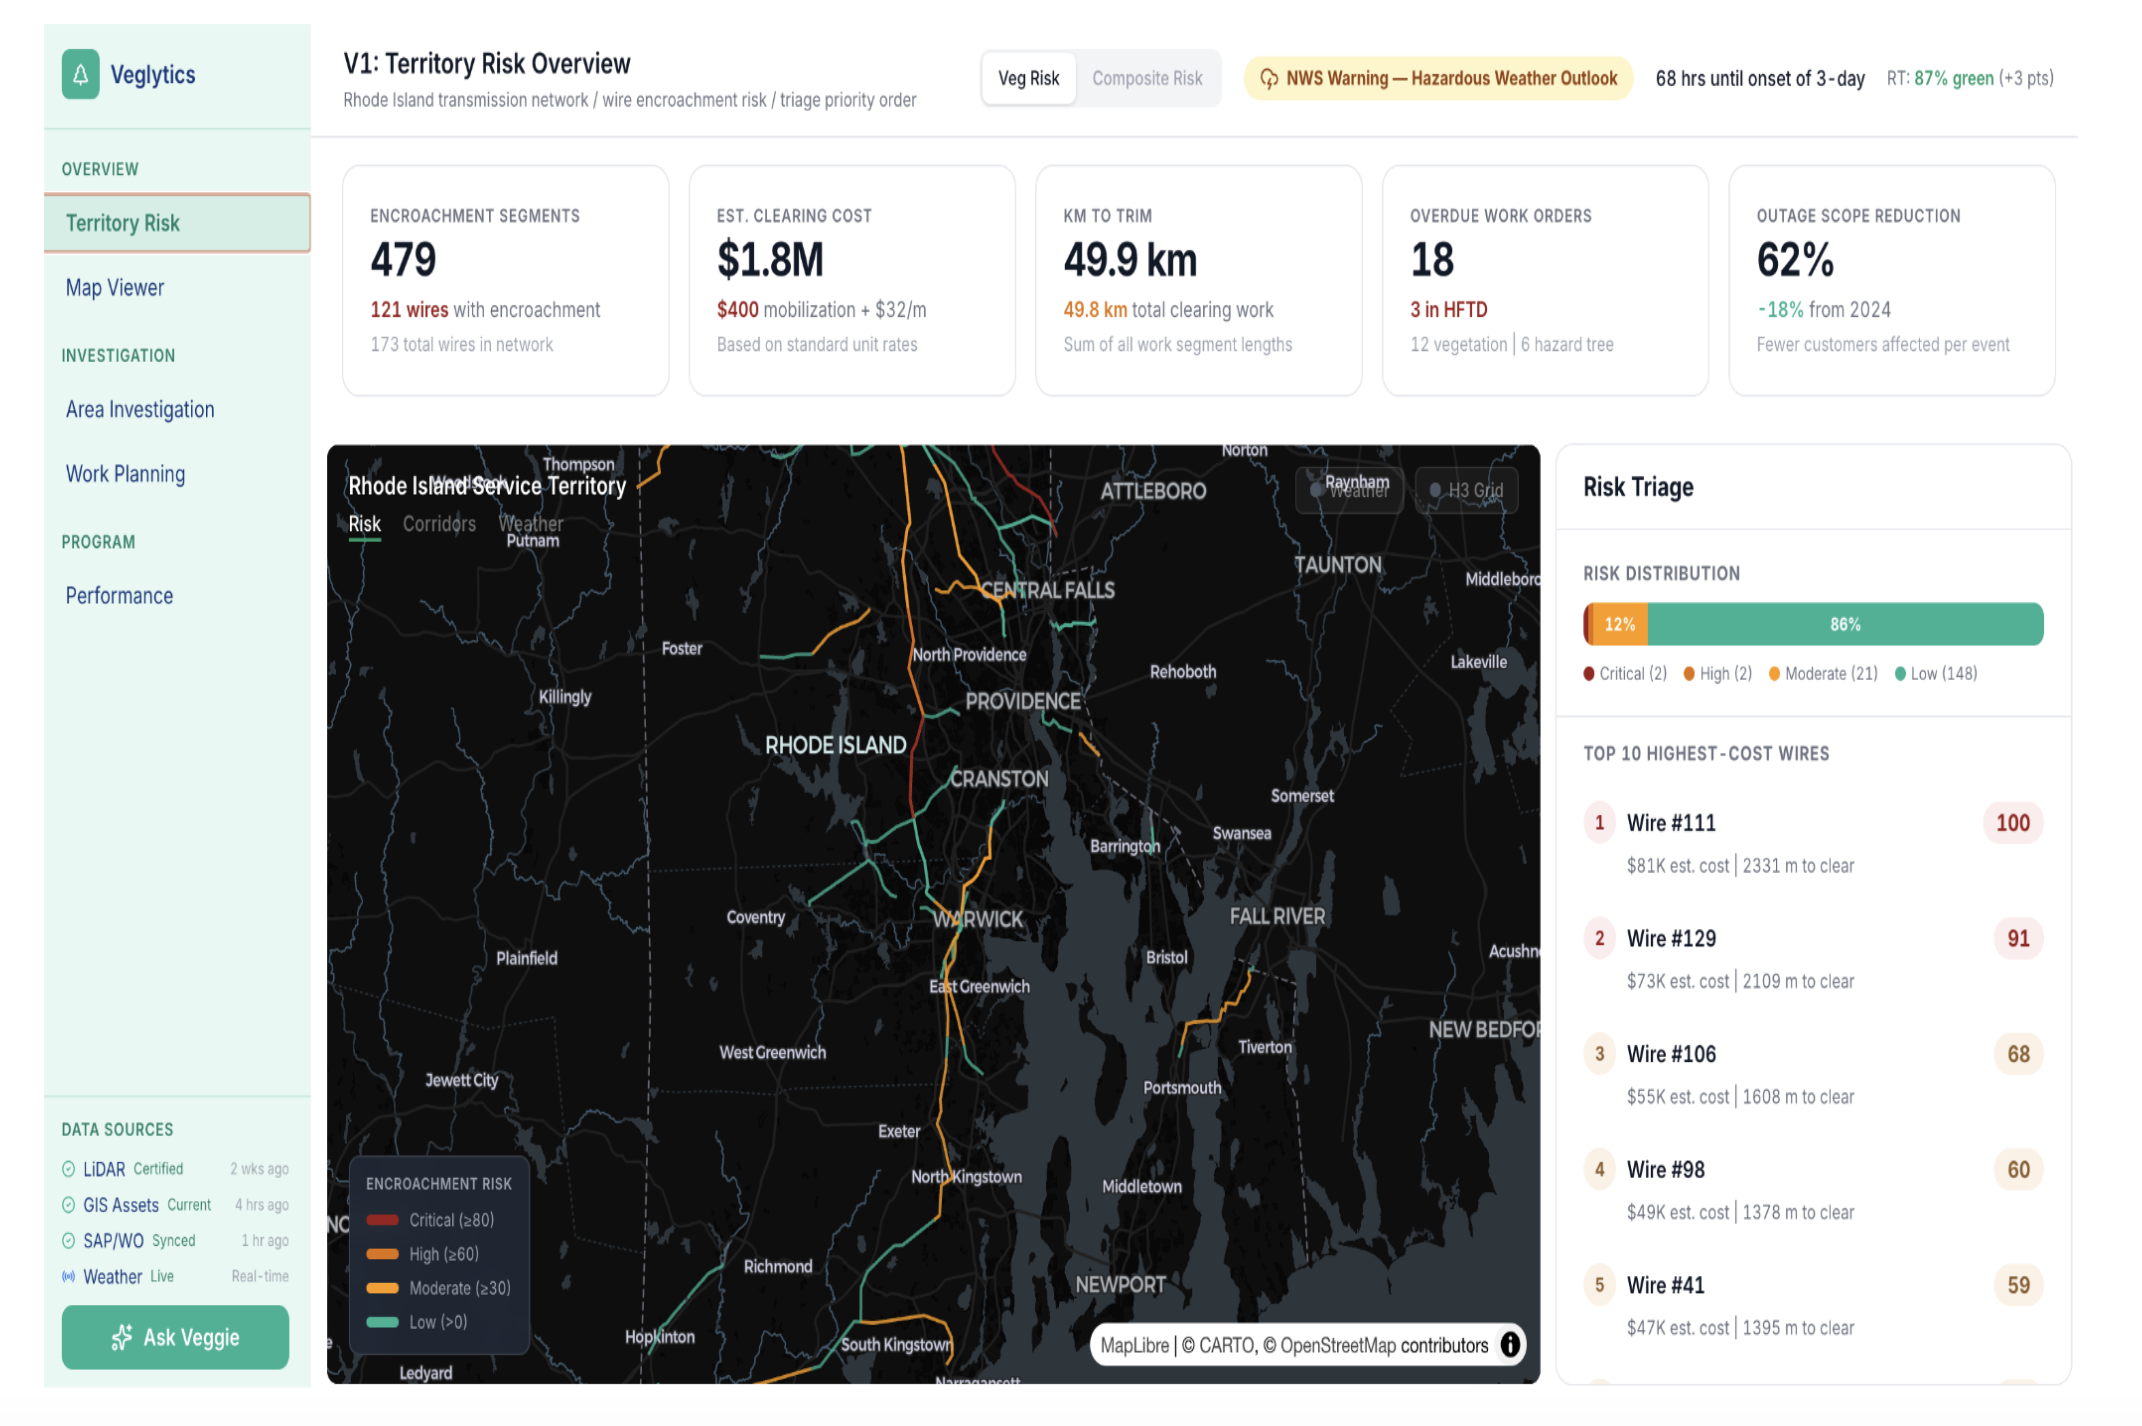Open the Est. Clearing Cost $1.8M card

coord(852,280)
